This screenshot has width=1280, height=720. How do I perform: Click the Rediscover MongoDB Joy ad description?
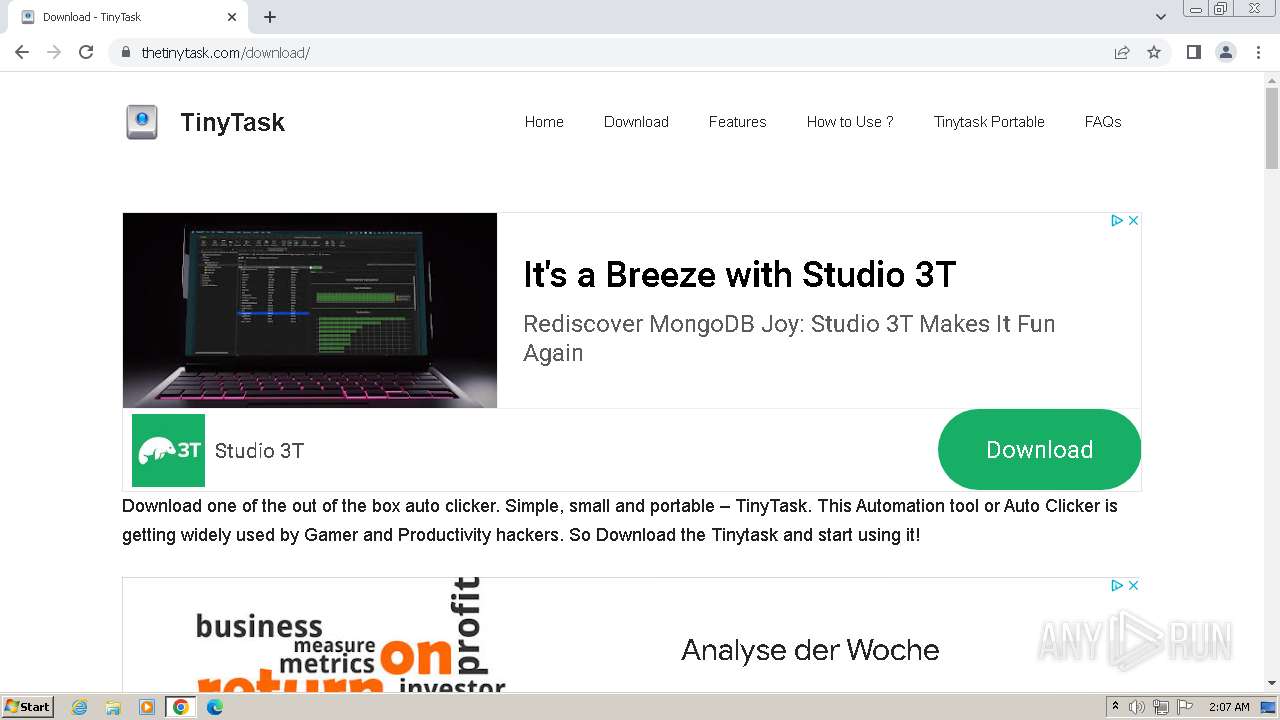789,338
